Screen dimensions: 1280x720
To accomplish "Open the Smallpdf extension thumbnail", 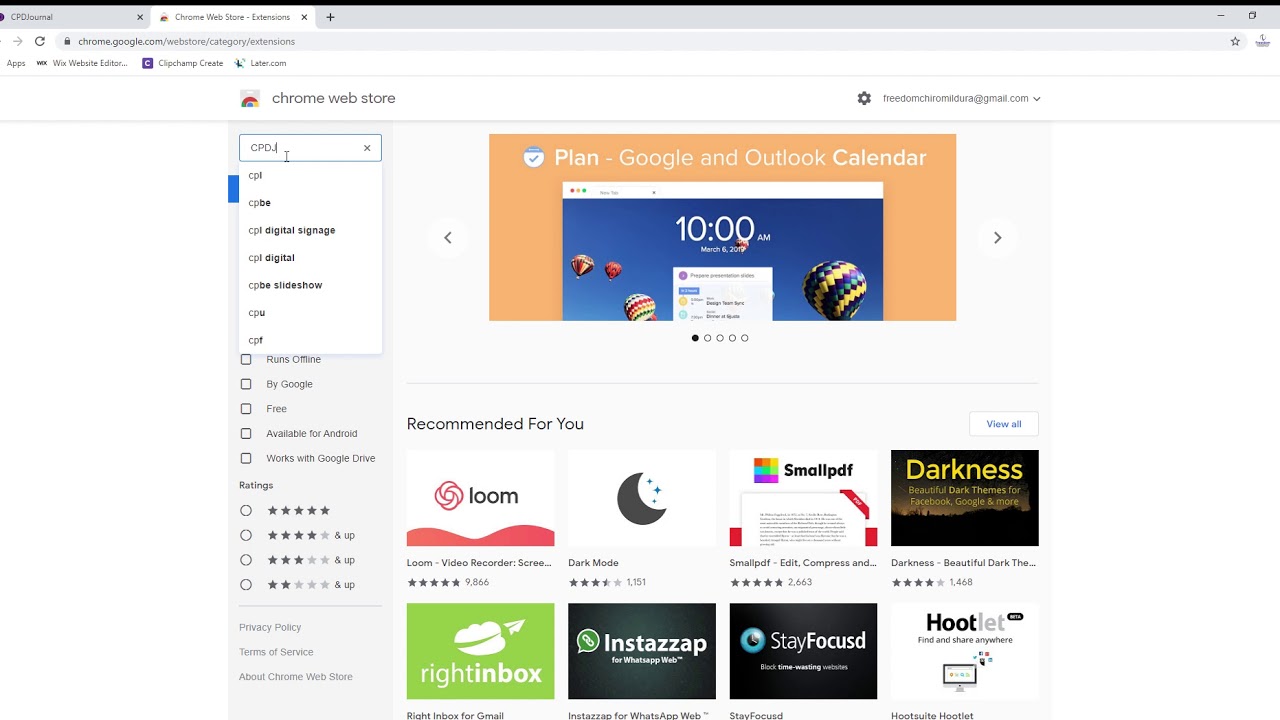I will [x=803, y=498].
